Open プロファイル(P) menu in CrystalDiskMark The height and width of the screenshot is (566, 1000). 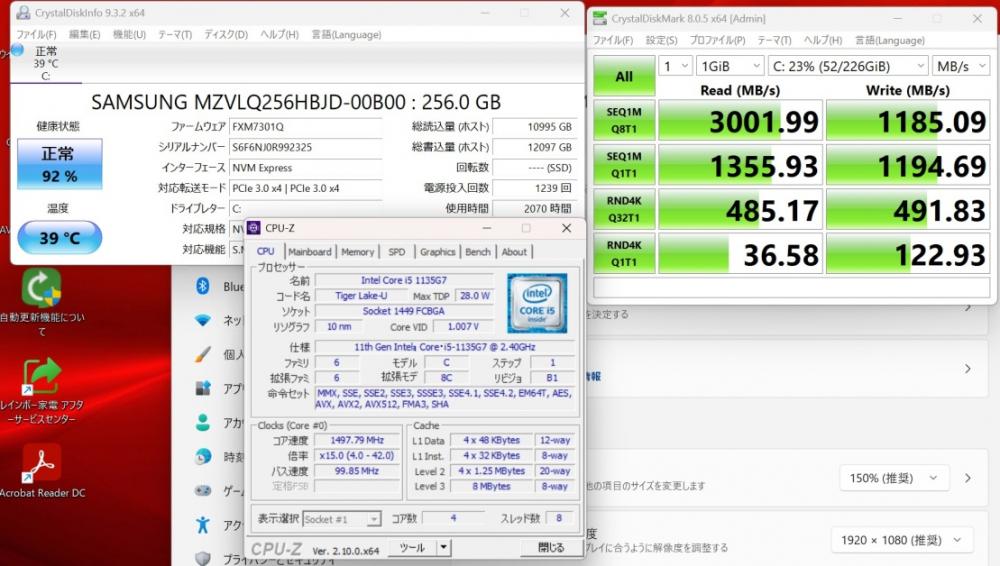click(x=717, y=40)
